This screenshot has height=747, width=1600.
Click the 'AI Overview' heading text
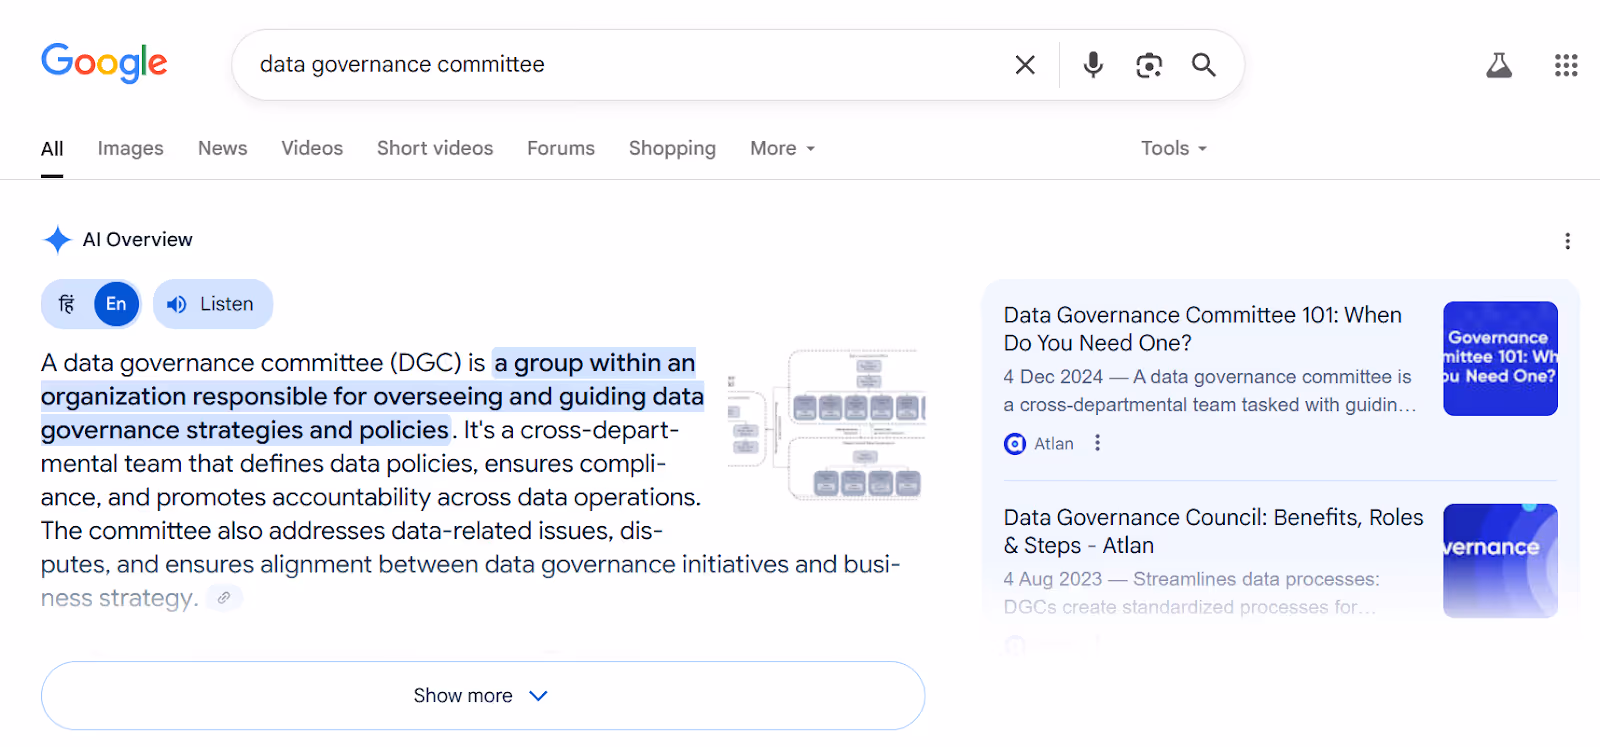tap(138, 240)
